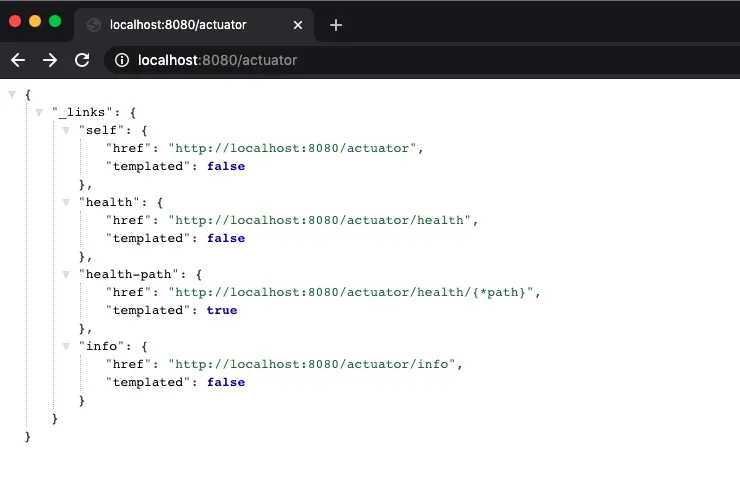740x496 pixels.
Task: Click the yellow minimize window button
Action: coord(35,21)
